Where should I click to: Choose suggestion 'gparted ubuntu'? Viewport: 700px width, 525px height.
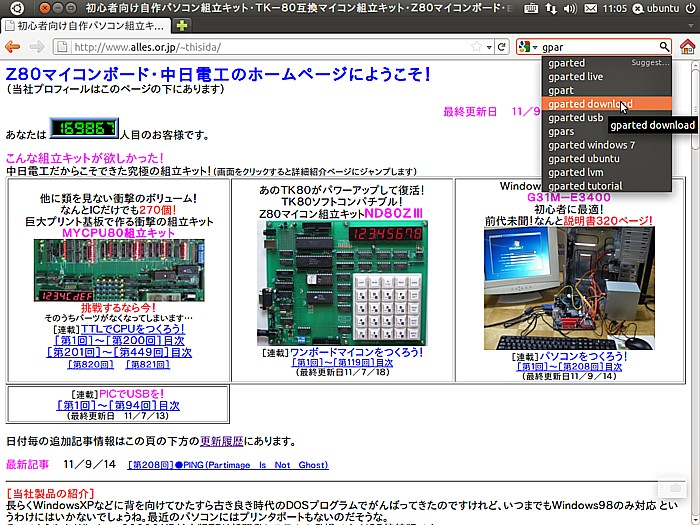coord(606,159)
